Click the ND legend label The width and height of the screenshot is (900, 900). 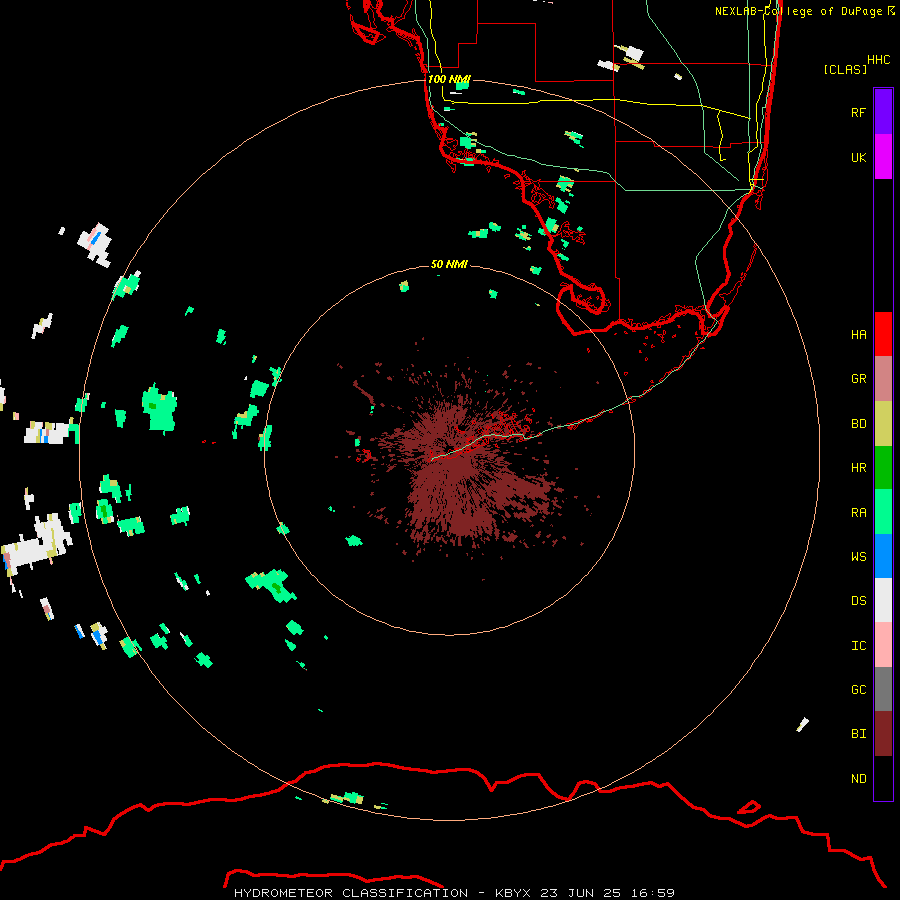(x=858, y=779)
